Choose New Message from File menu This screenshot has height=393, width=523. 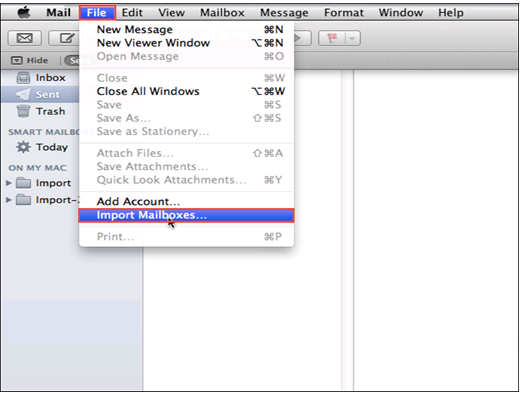coord(186,29)
